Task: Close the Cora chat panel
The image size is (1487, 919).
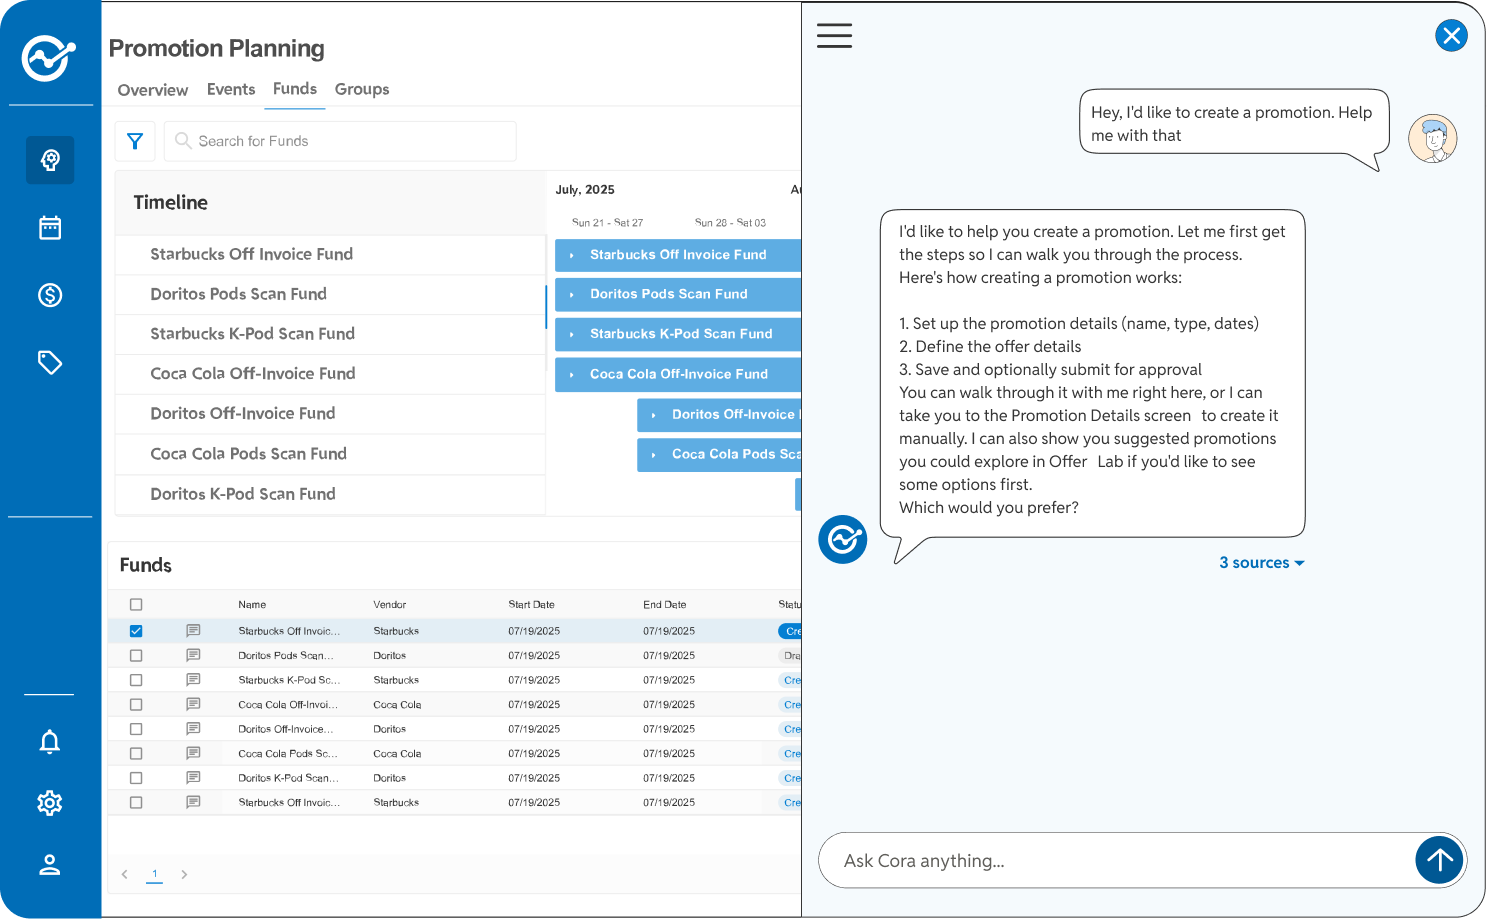Action: click(1451, 36)
